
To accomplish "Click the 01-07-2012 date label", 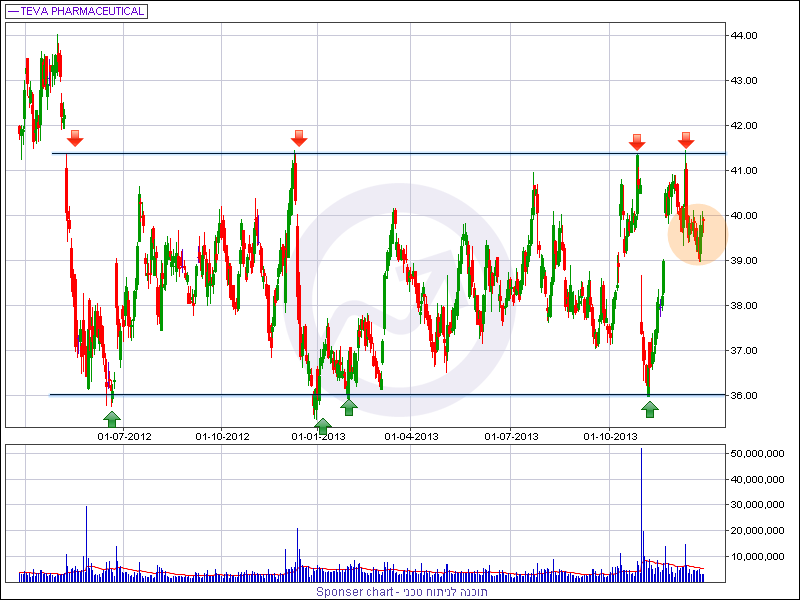I will click(x=124, y=437).
